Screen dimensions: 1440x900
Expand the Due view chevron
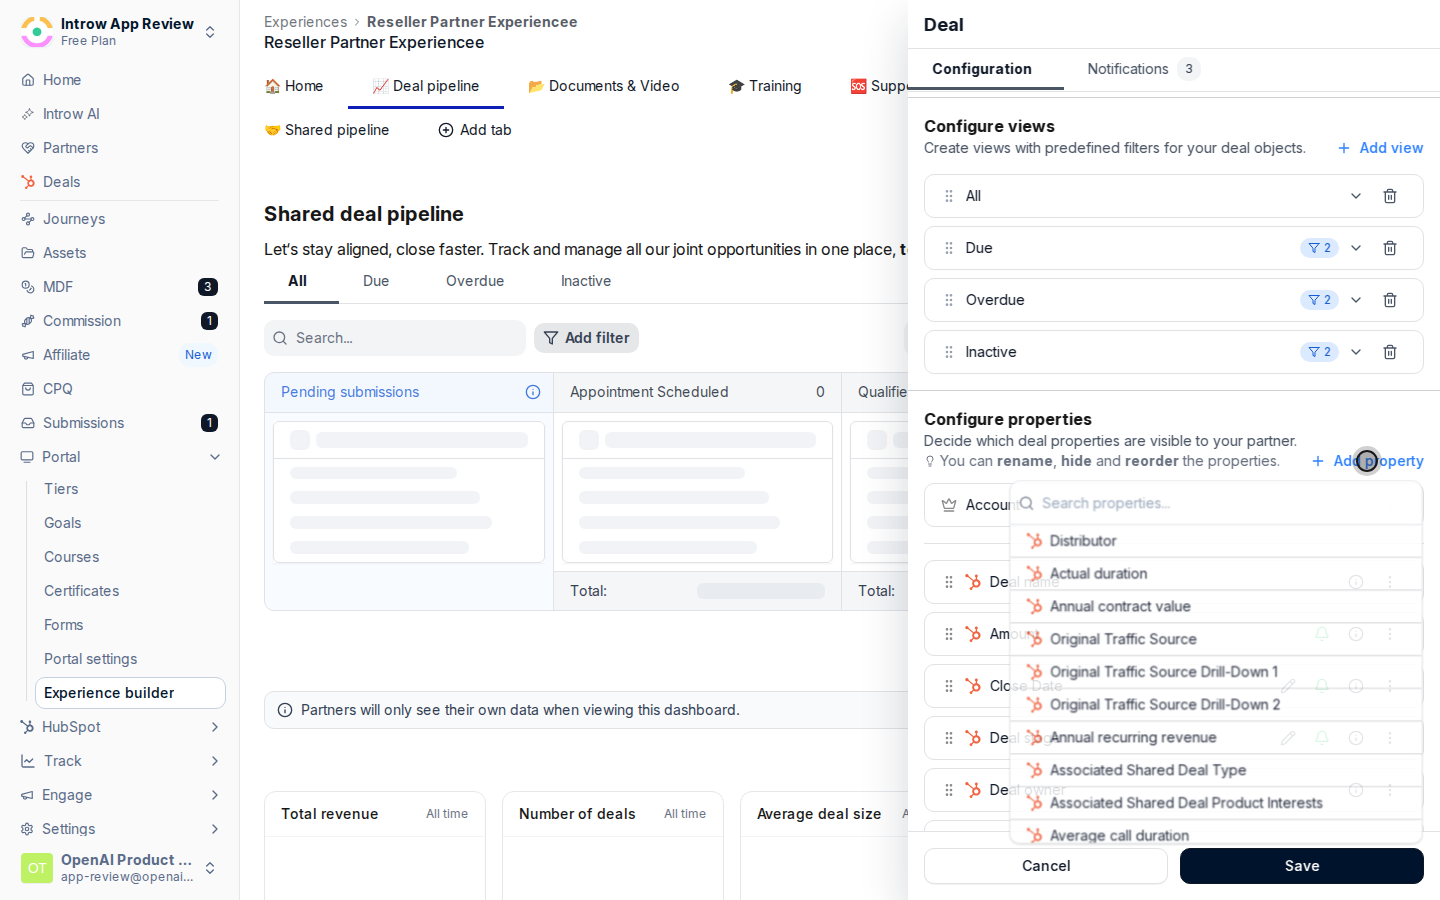coord(1356,248)
